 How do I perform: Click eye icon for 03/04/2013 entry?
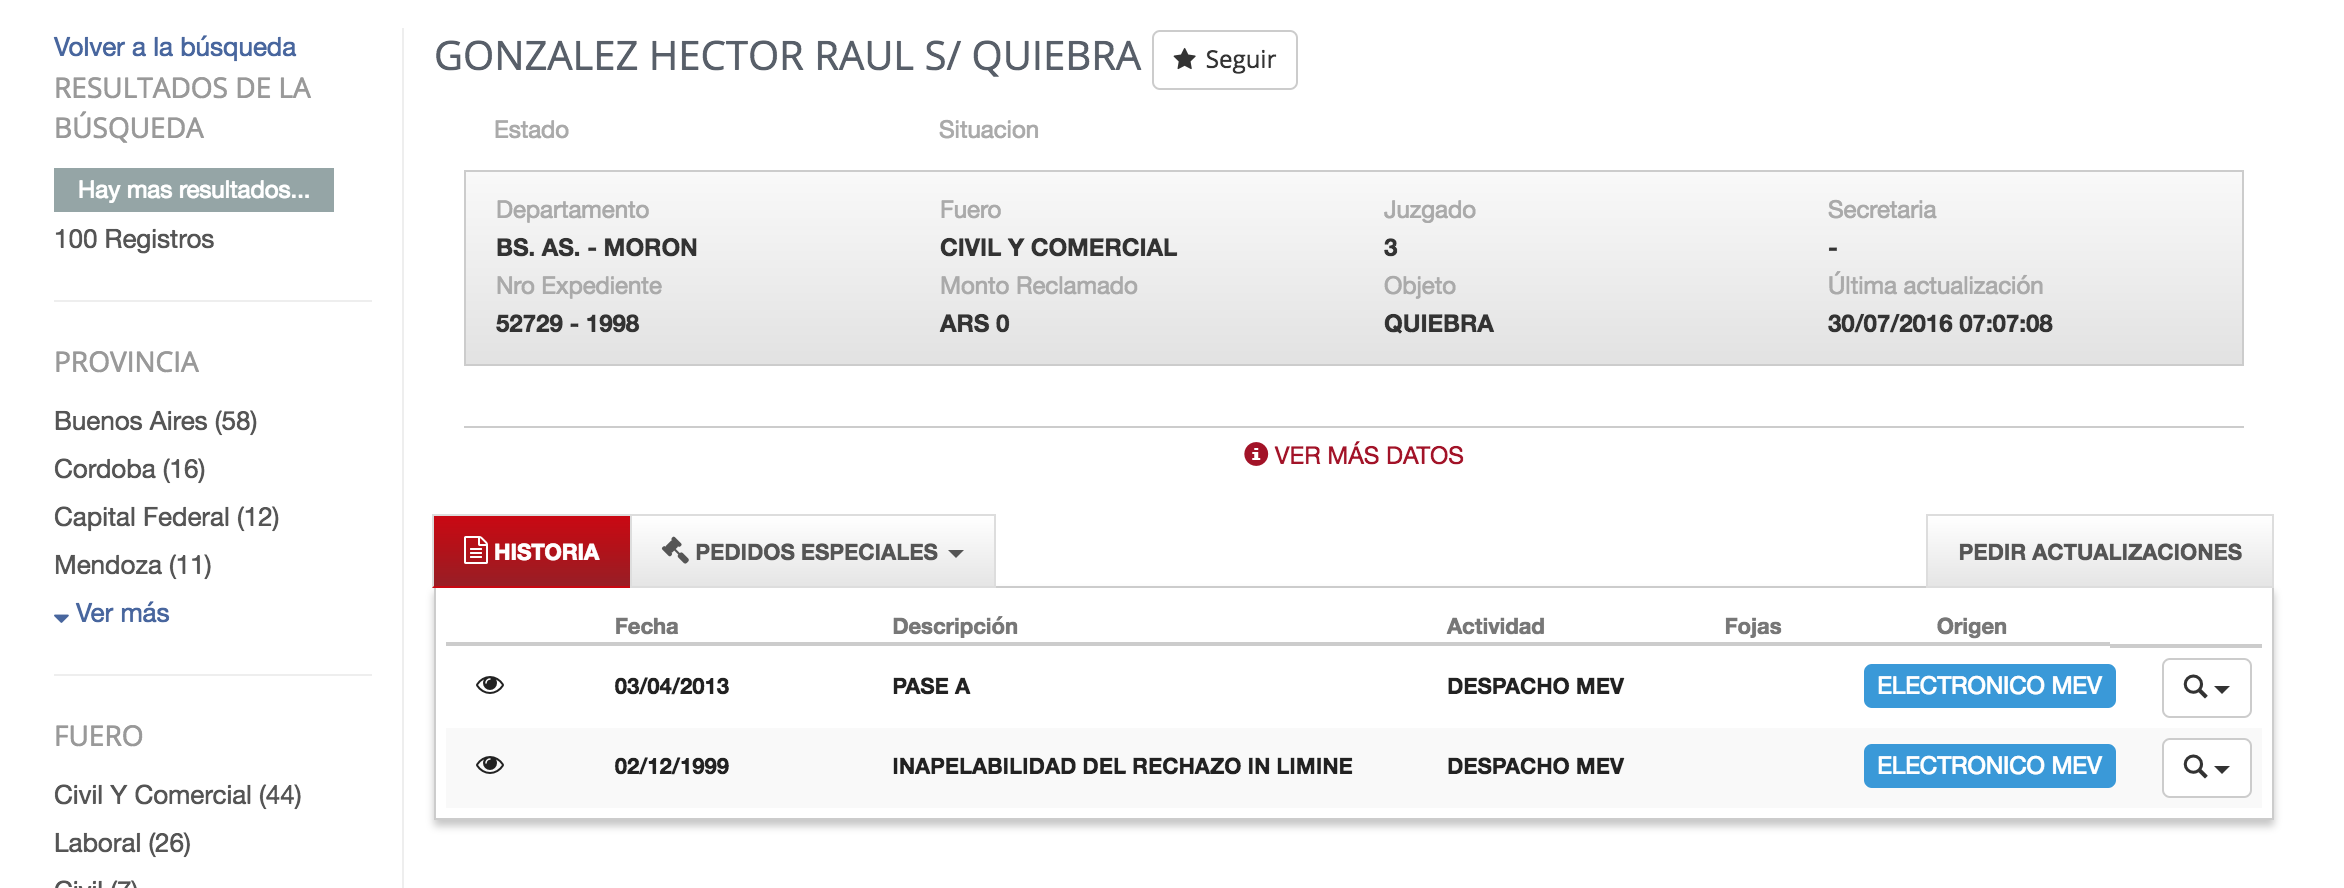490,685
